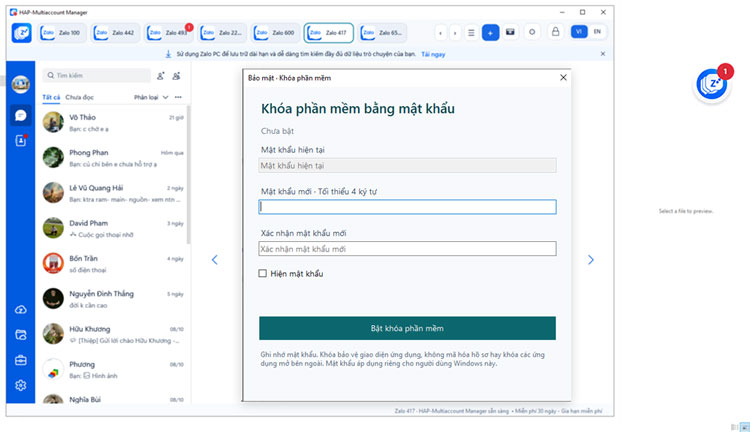The height and width of the screenshot is (432, 750).
Task: Click the add friend icon
Action: coord(161,76)
